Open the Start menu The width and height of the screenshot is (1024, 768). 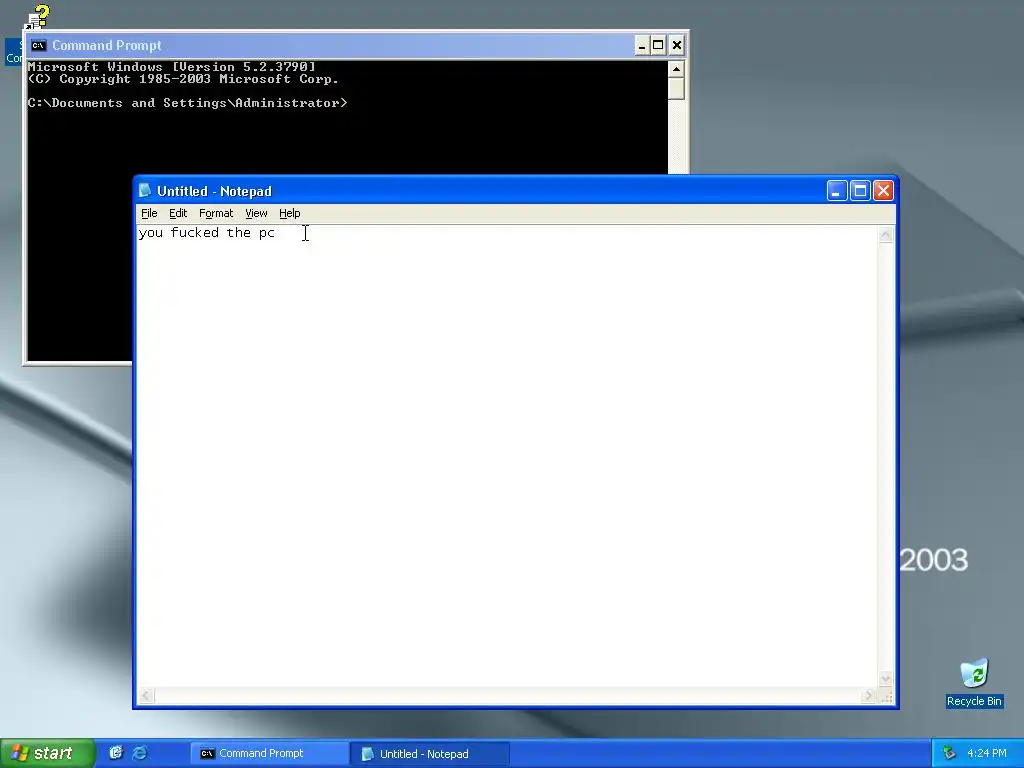(x=47, y=753)
